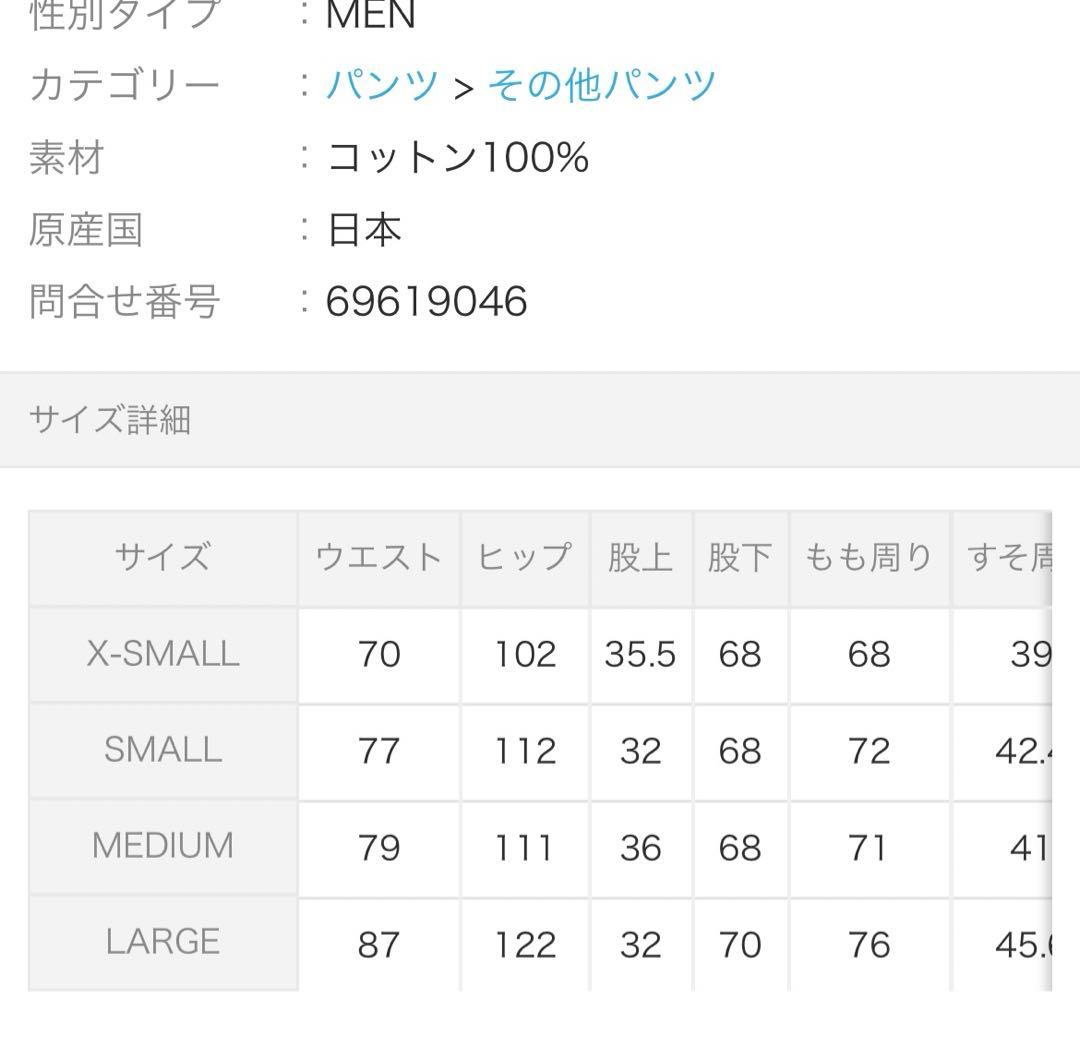1080x1038 pixels.
Task: Click the MEDIUM rise value 36
Action: click(x=640, y=848)
